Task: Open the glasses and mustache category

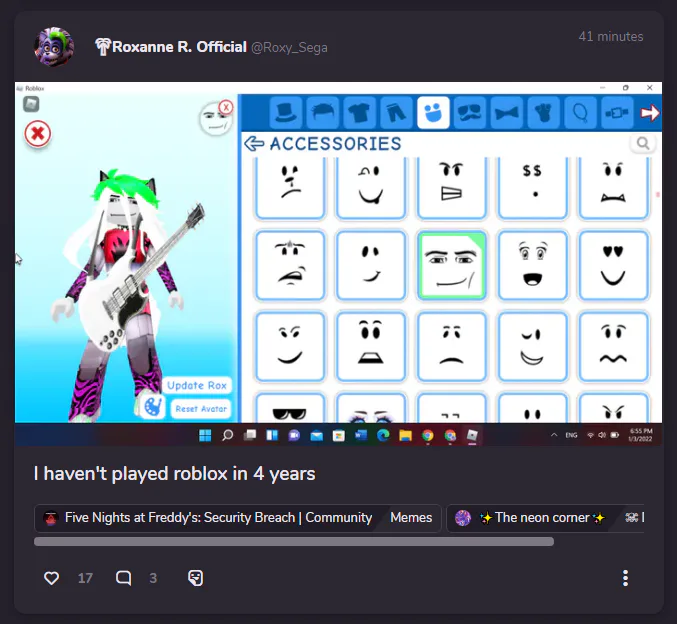Action: click(470, 113)
